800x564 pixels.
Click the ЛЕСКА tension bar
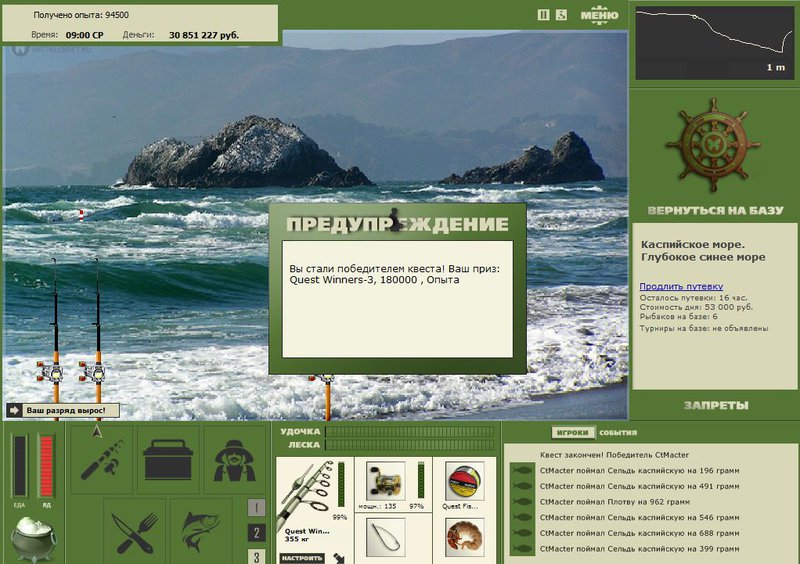(x=410, y=445)
